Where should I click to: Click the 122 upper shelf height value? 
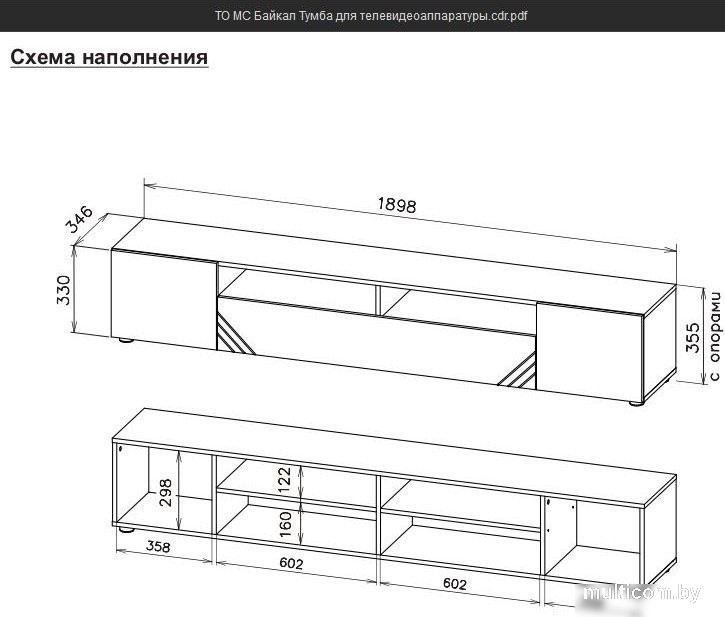point(284,481)
